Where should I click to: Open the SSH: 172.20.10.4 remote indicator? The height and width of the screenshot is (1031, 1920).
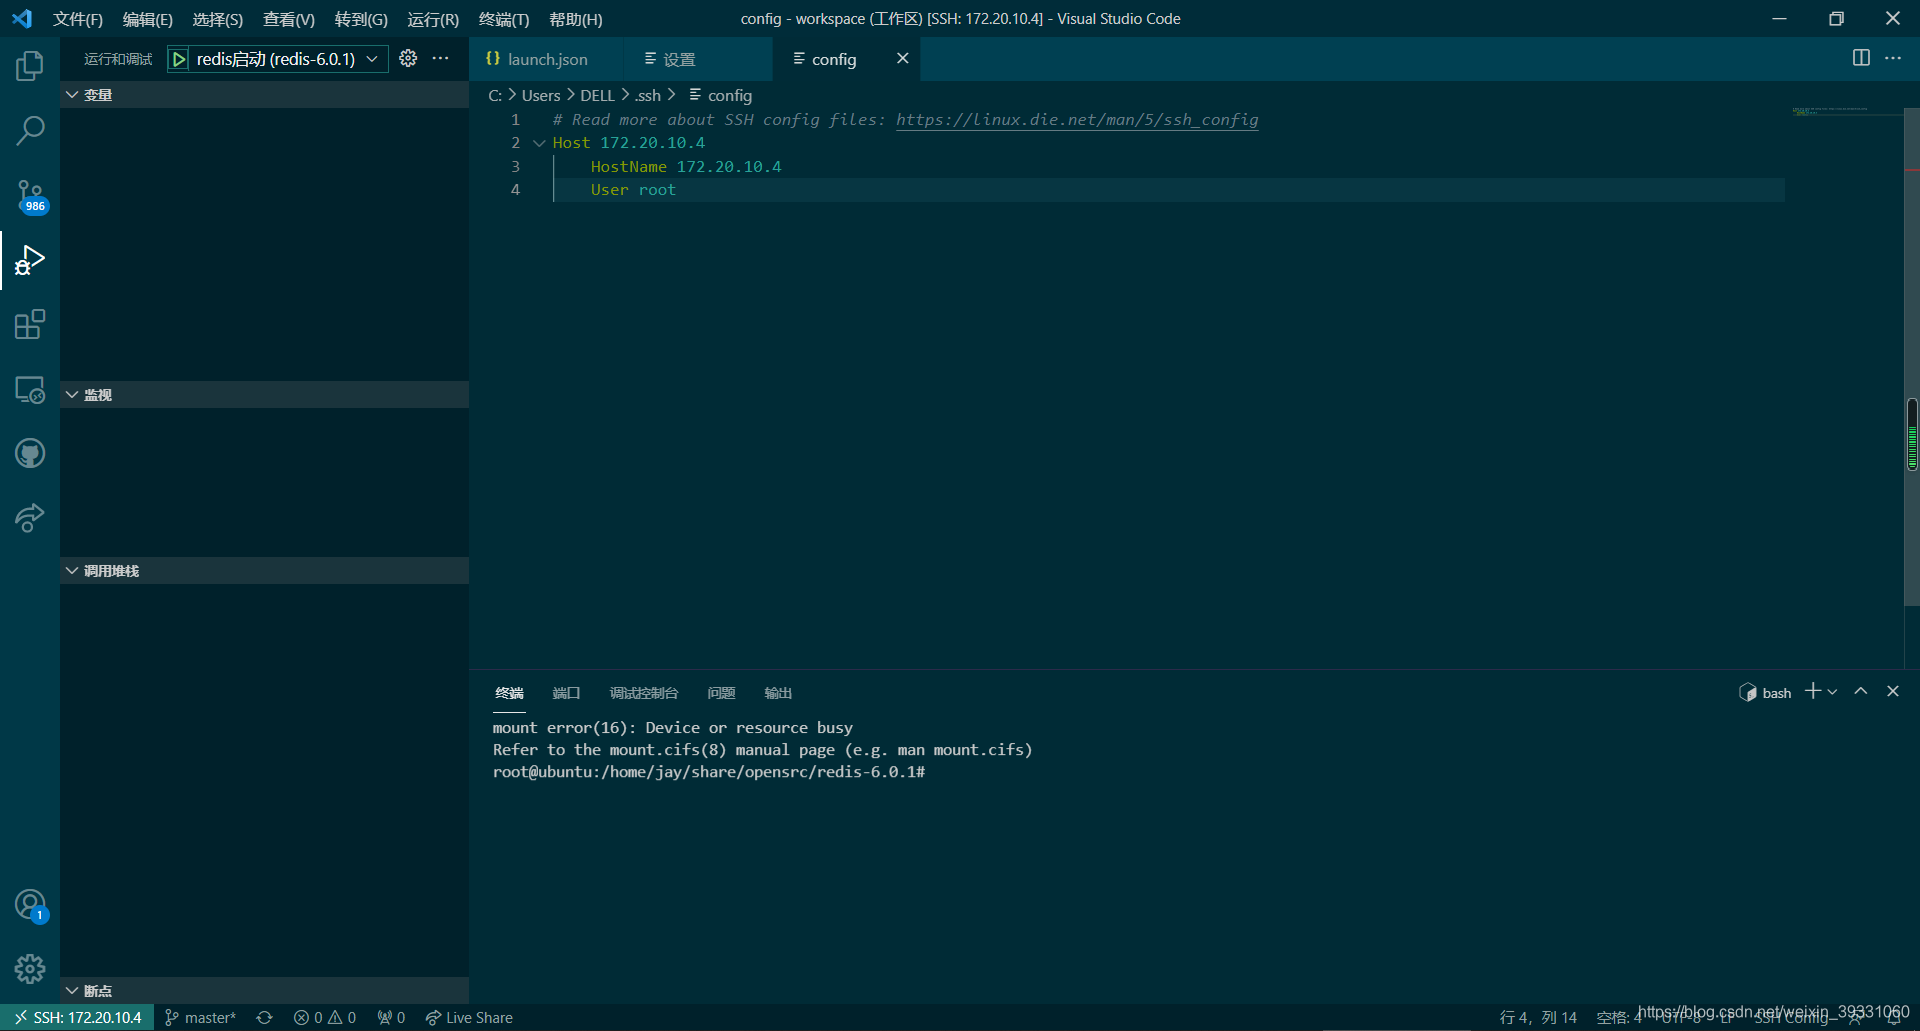coord(77,1017)
